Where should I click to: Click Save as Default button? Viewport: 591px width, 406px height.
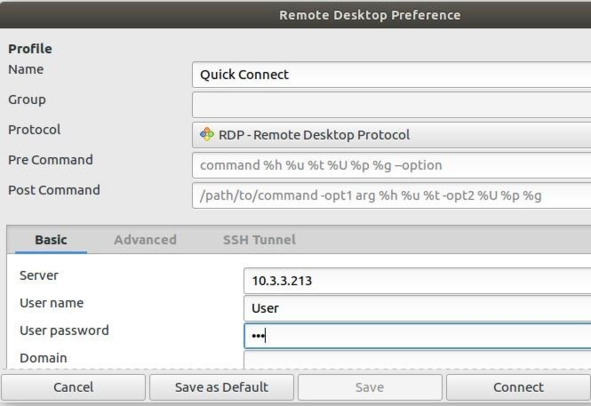coord(222,387)
